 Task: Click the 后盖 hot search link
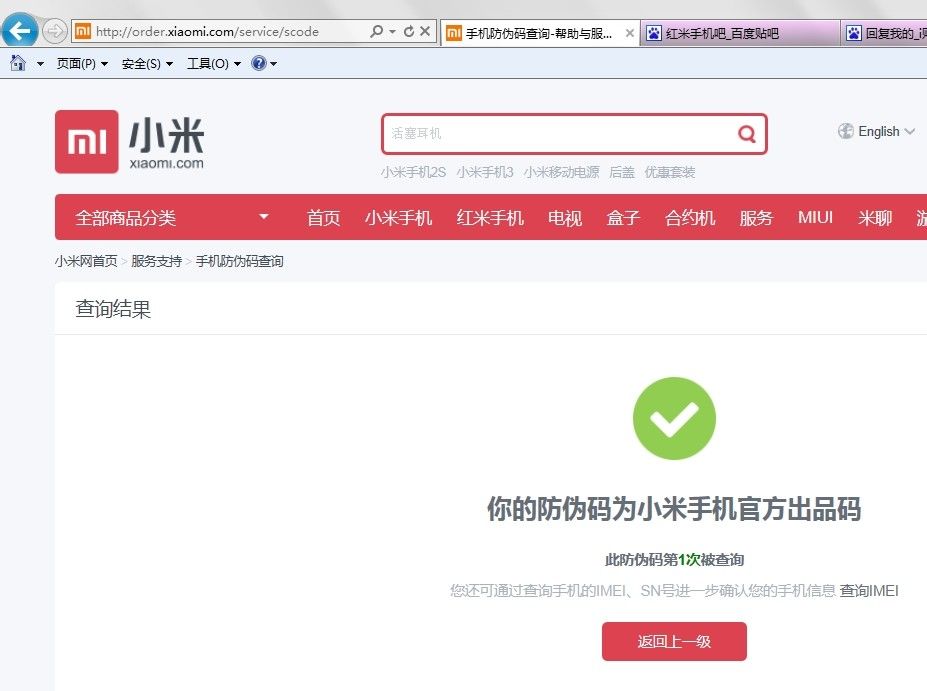click(622, 172)
